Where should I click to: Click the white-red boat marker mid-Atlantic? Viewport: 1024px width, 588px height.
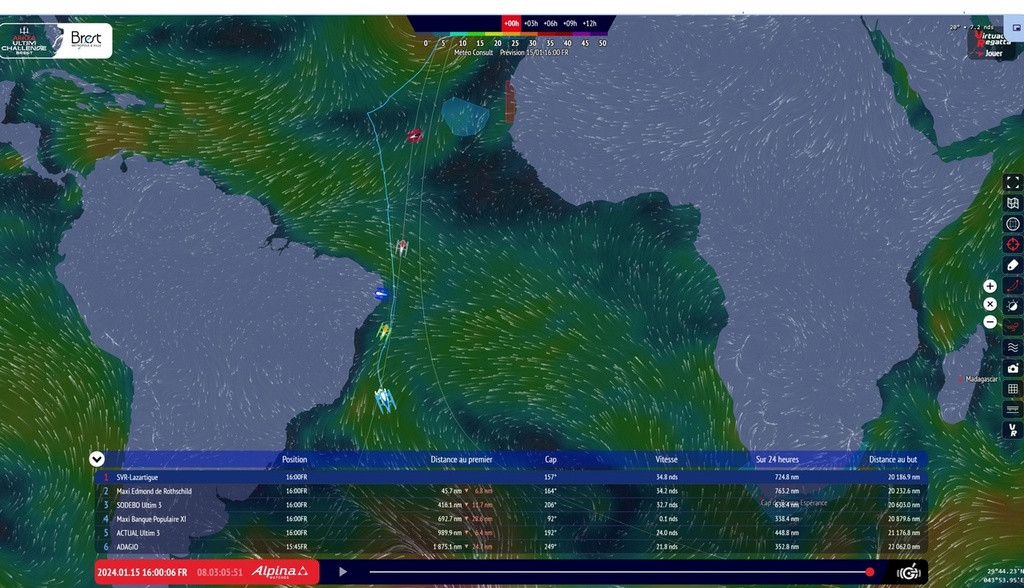pos(402,247)
